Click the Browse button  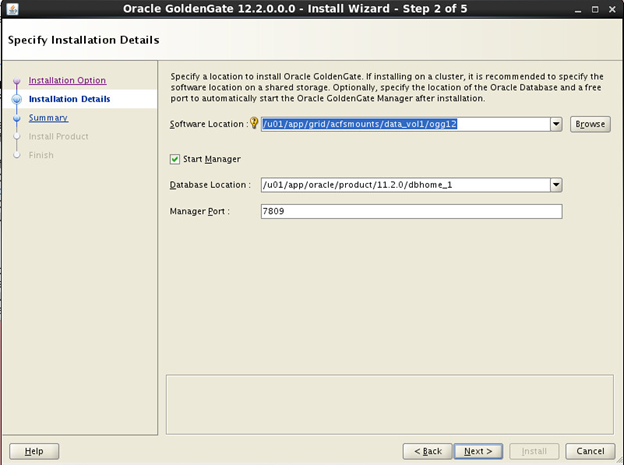(590, 124)
